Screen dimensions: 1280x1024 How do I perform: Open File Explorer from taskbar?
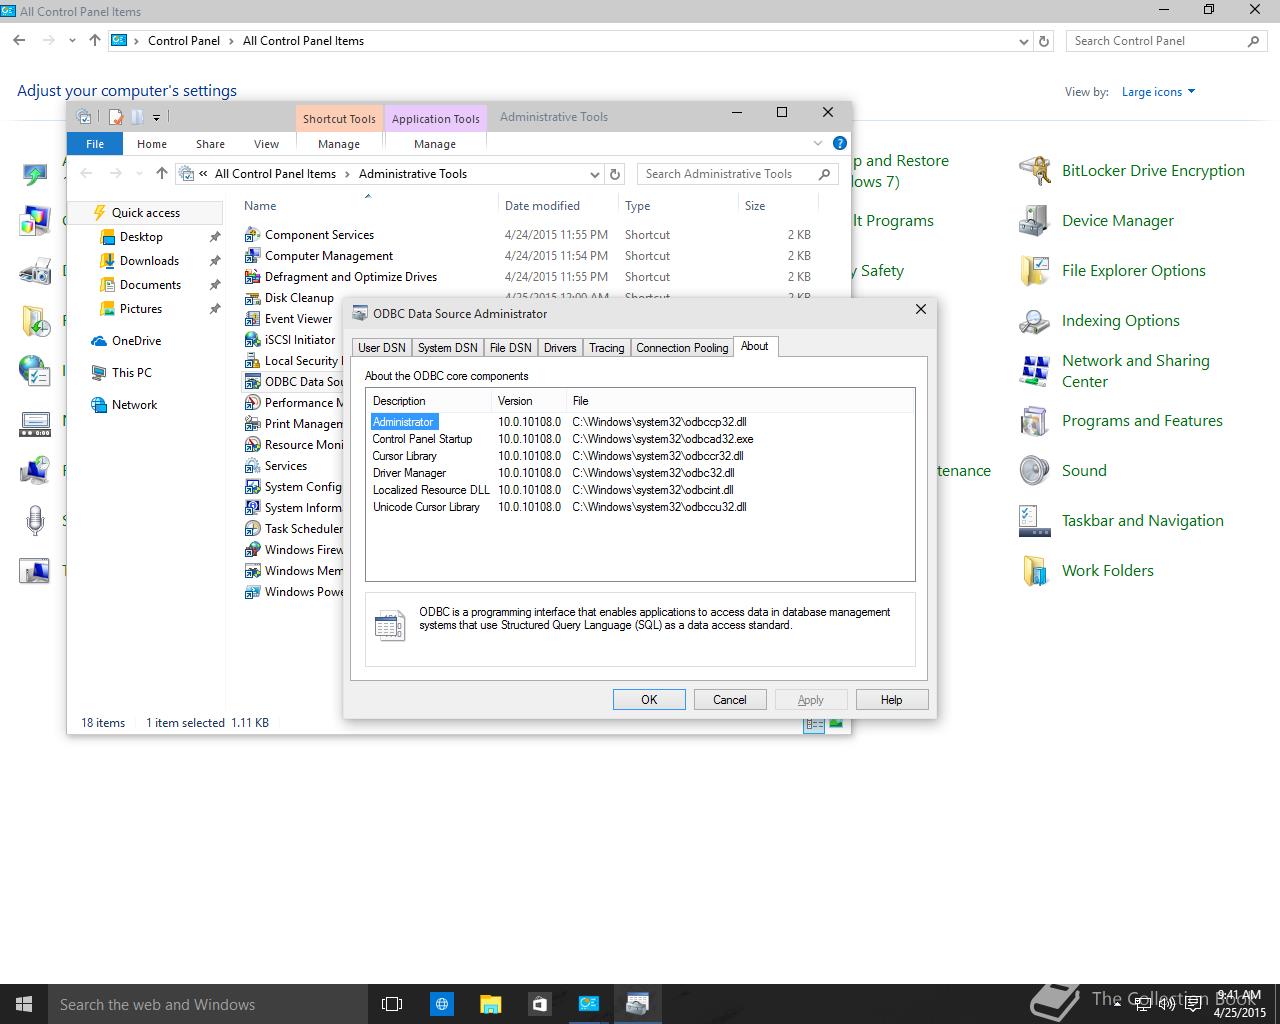[490, 1004]
